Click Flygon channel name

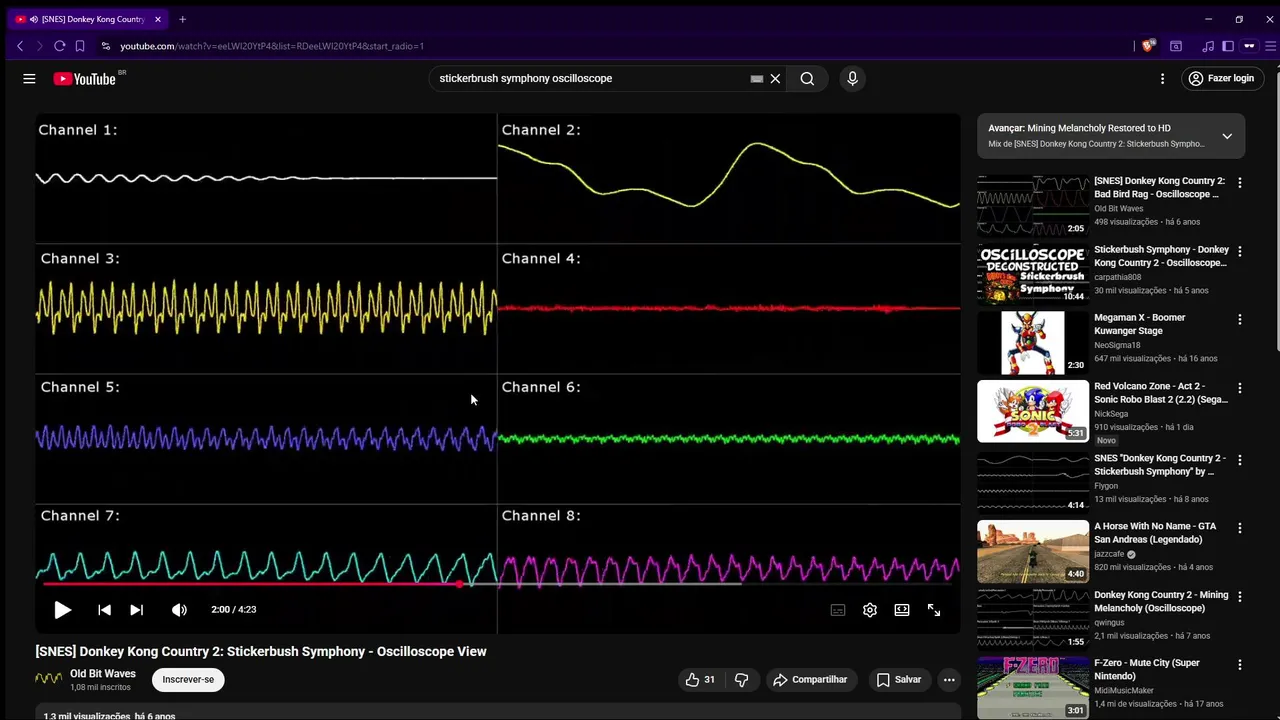[x=1106, y=486]
